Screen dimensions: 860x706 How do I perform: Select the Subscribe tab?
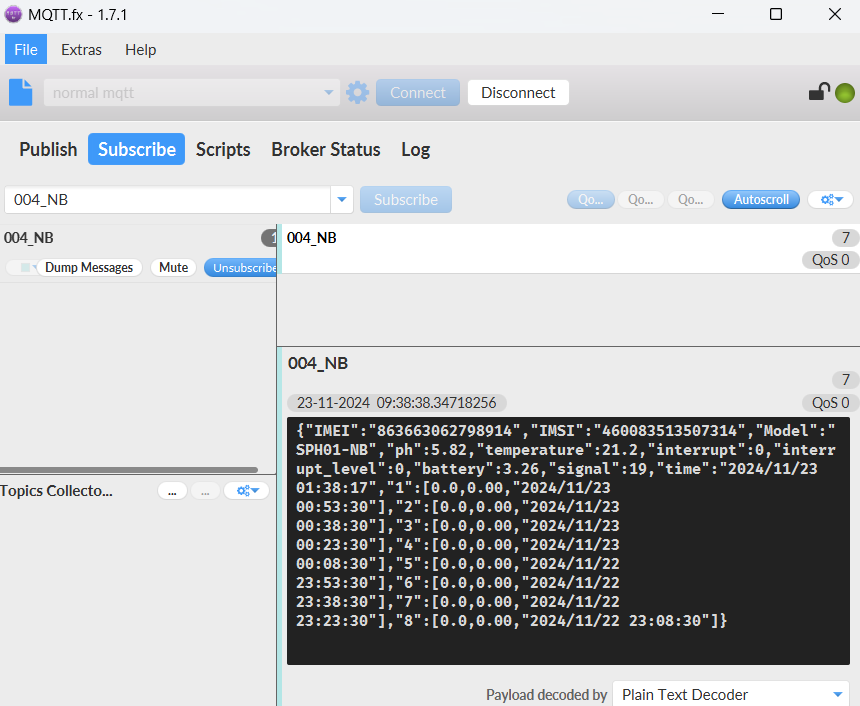[x=137, y=149]
